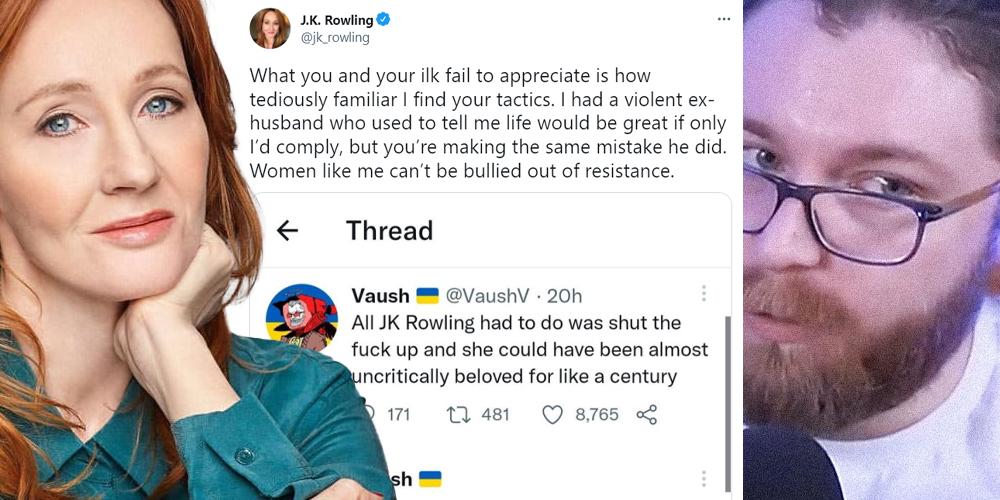This screenshot has width=1000, height=500.
Task: Click J.K. Rowling's blue verified badge
Action: [382, 20]
